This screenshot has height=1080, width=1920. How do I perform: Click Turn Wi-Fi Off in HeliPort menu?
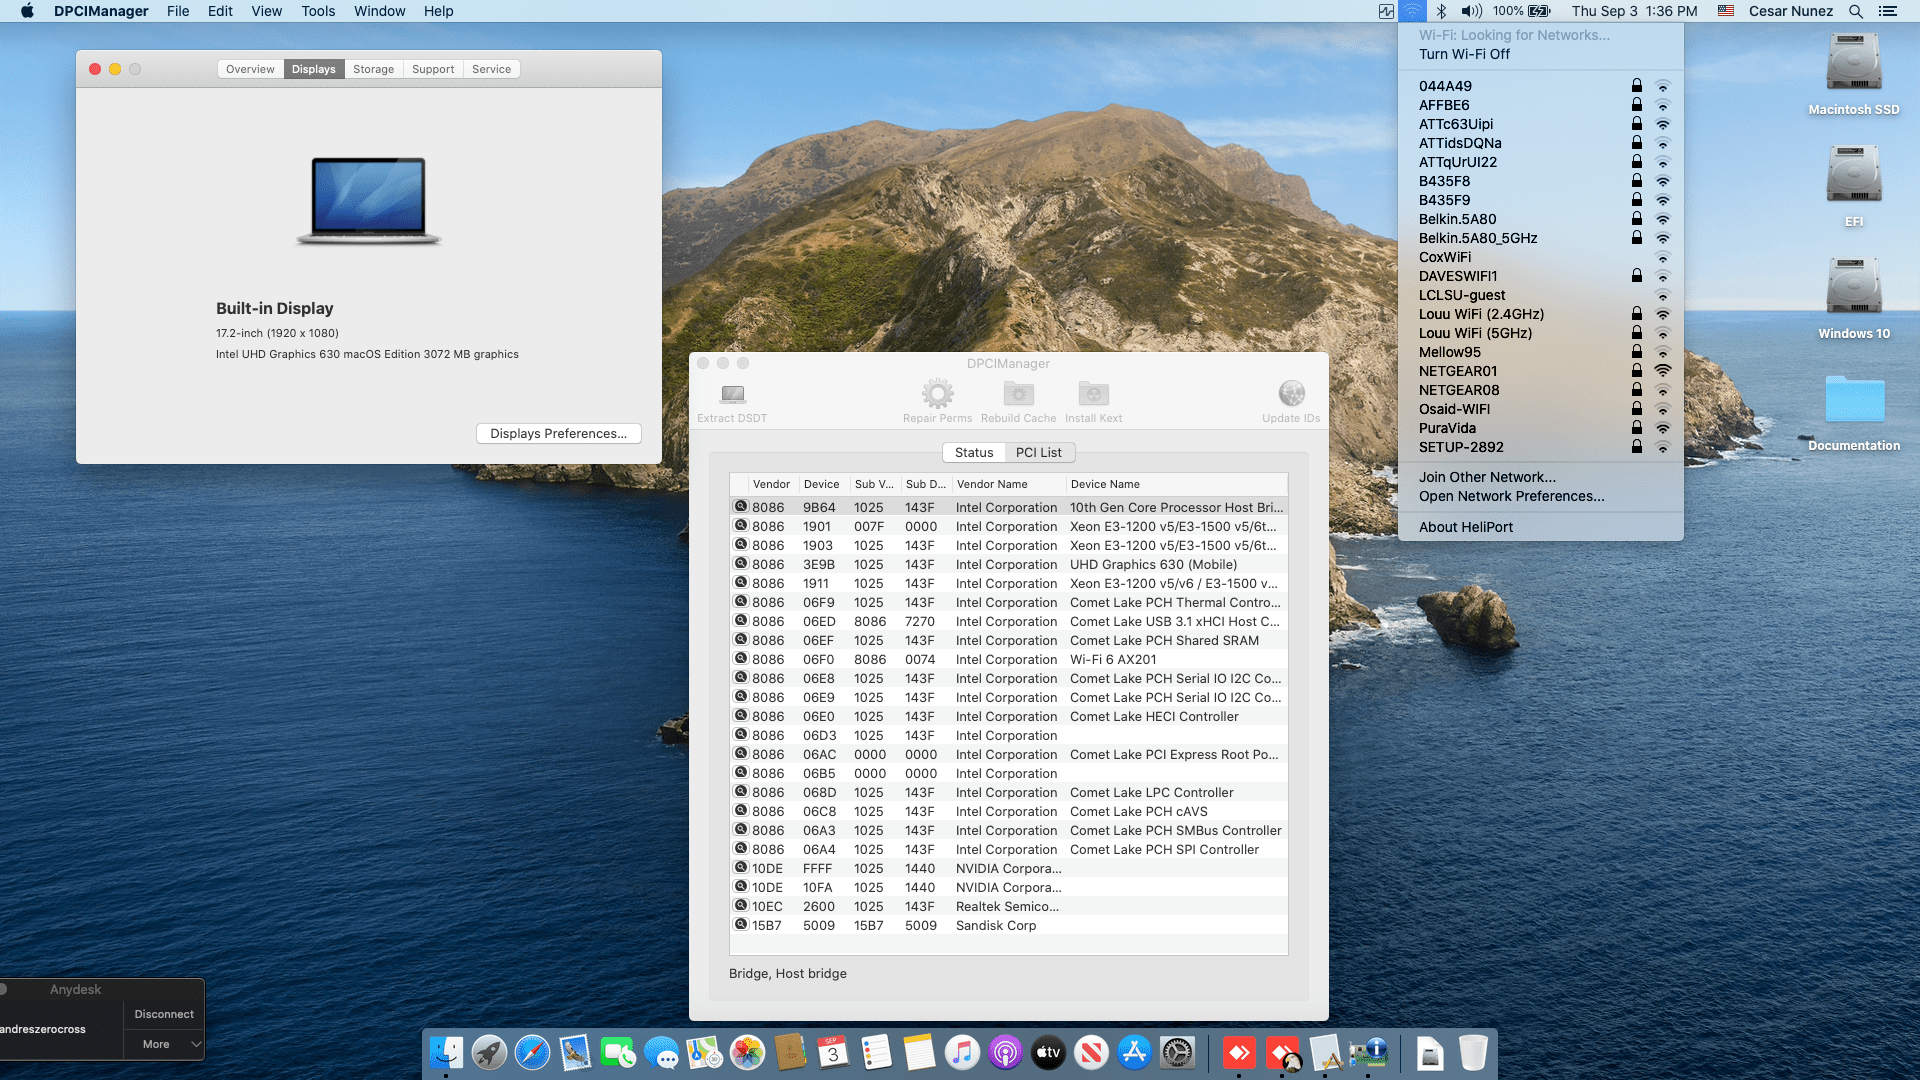tap(1541, 54)
